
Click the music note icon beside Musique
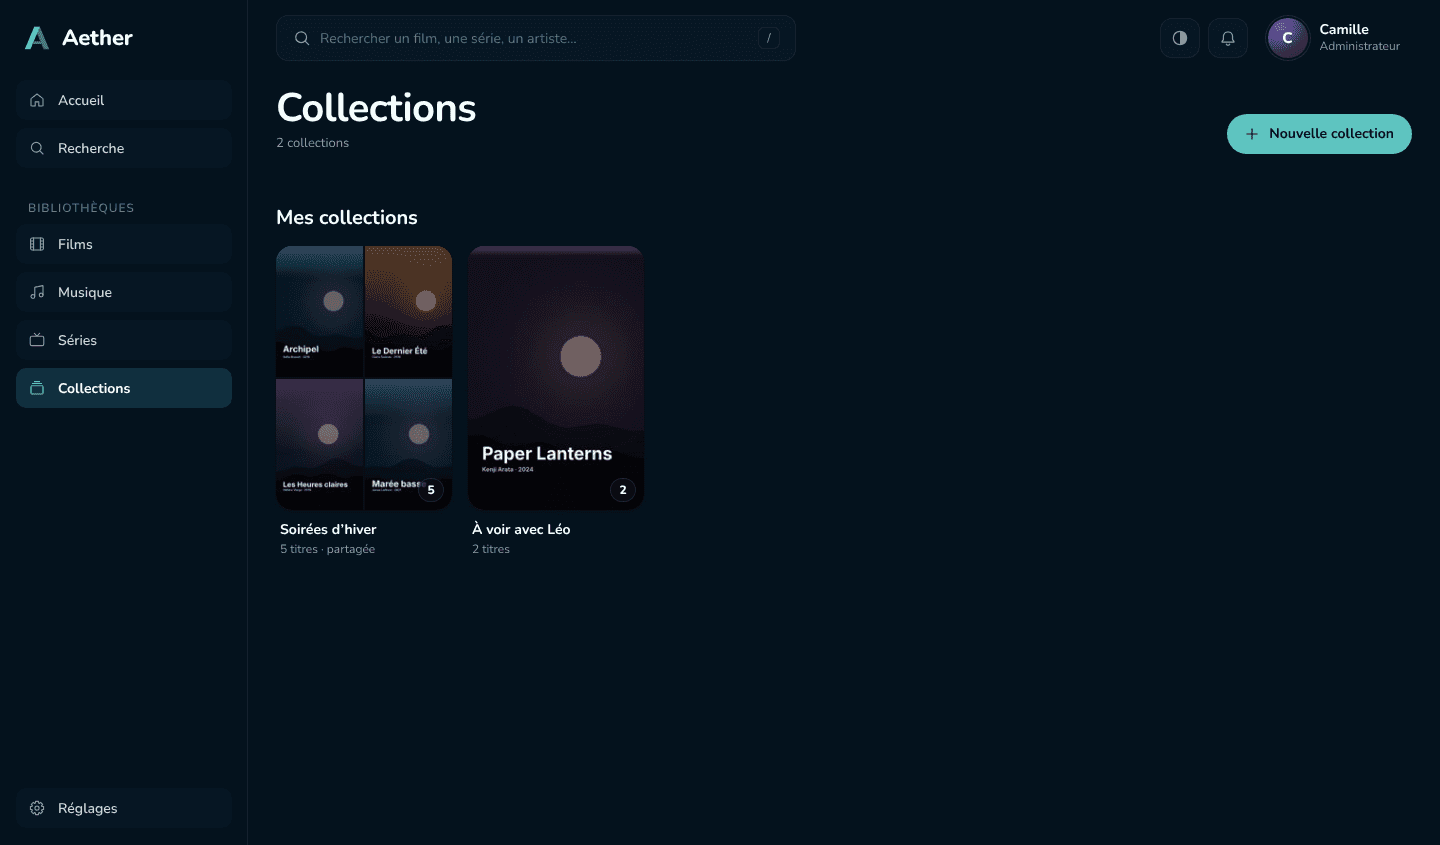pos(37,292)
